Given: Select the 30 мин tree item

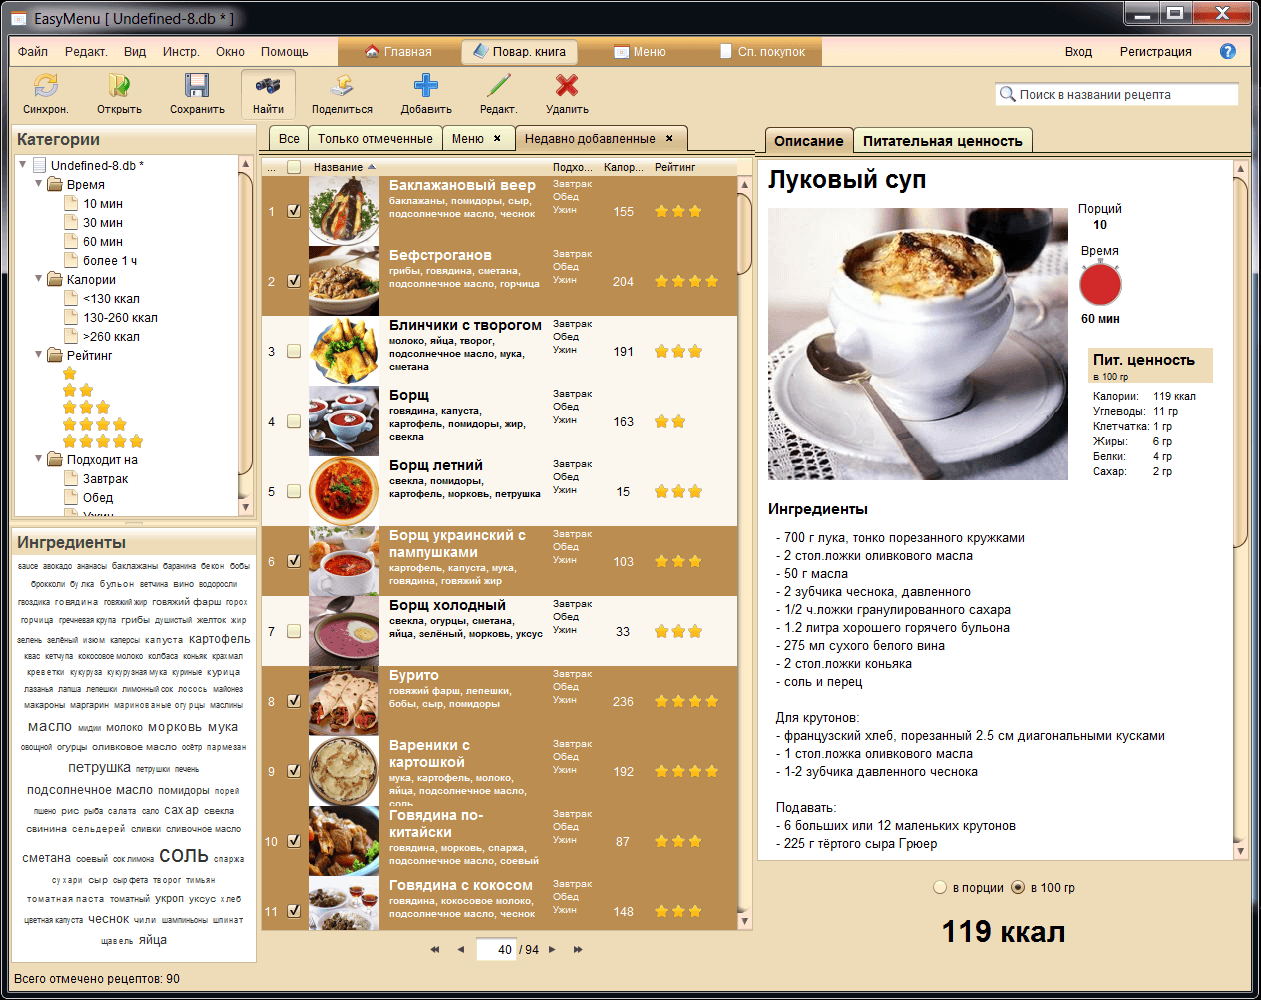Looking at the screenshot, I should pos(103,222).
